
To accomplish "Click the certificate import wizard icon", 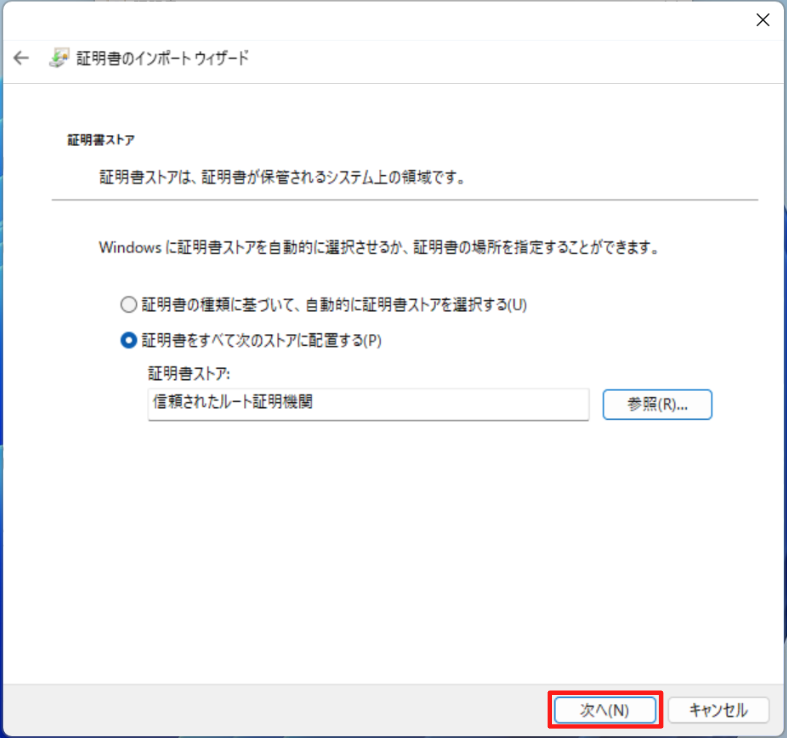I will point(59,58).
